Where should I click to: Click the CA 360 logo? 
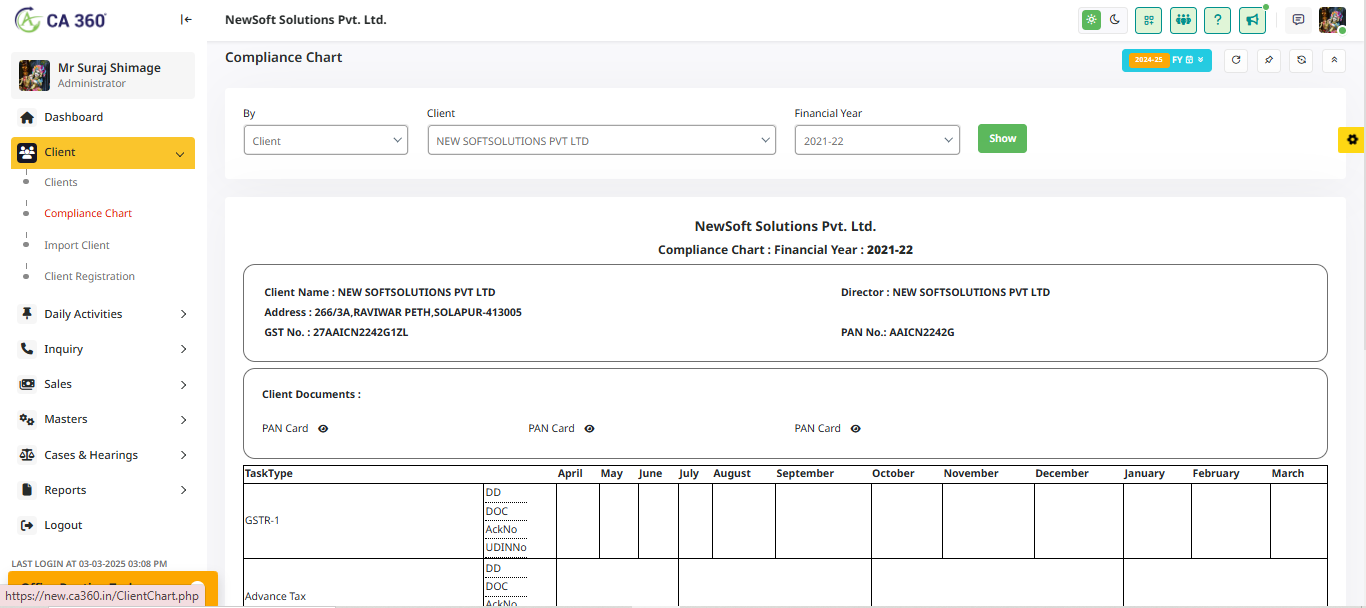pos(61,20)
